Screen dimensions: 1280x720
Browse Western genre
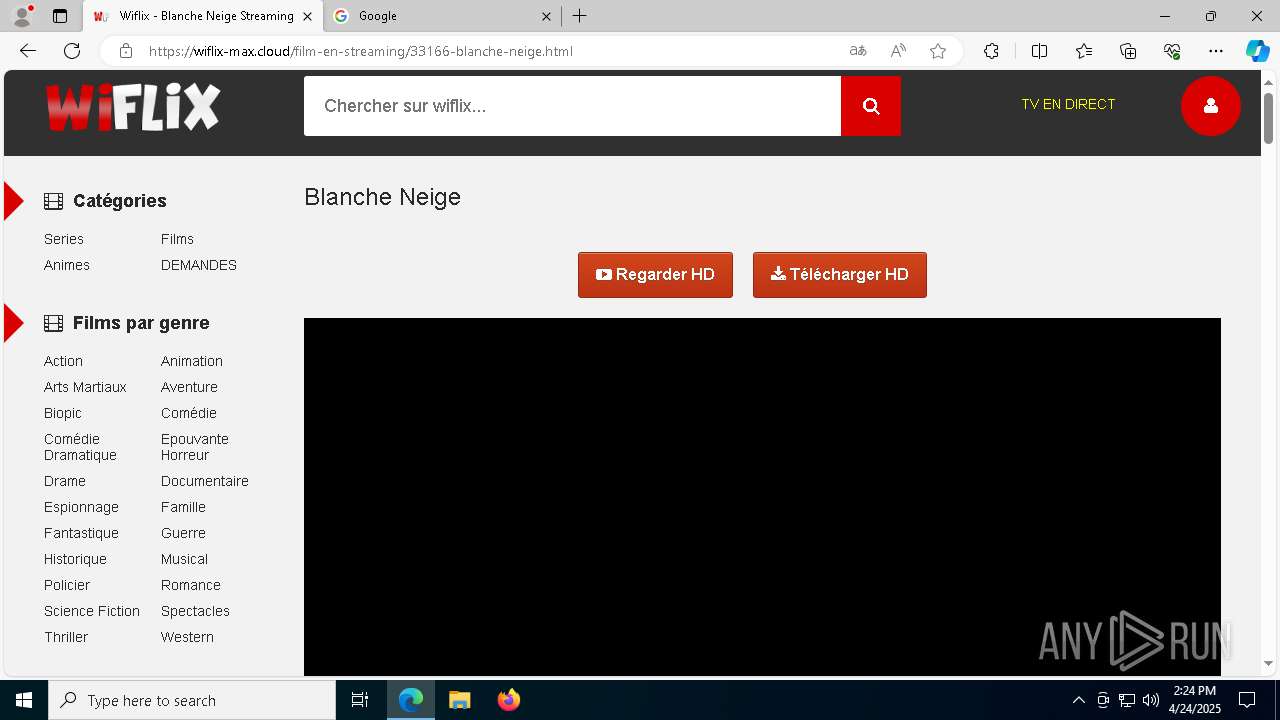(x=187, y=637)
